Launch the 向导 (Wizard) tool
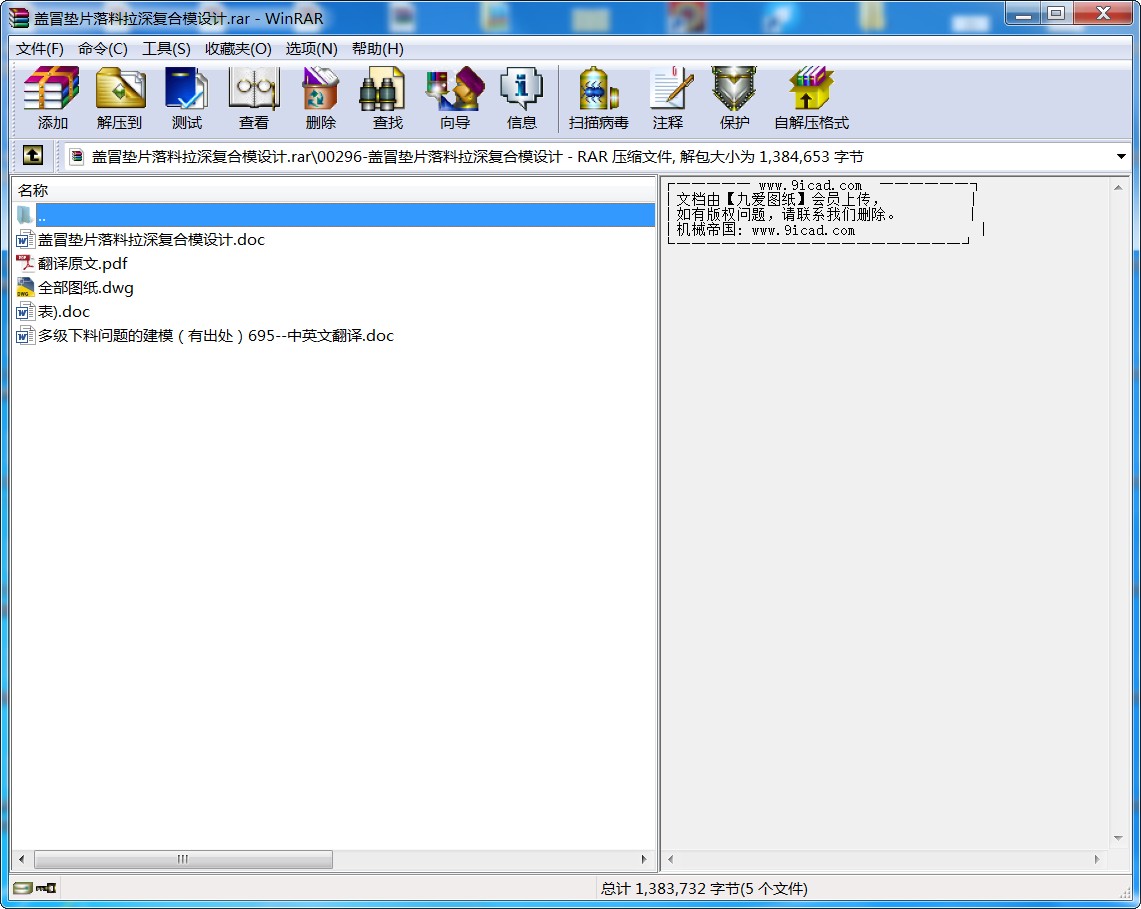Viewport: 1141px width, 909px height. coord(454,98)
